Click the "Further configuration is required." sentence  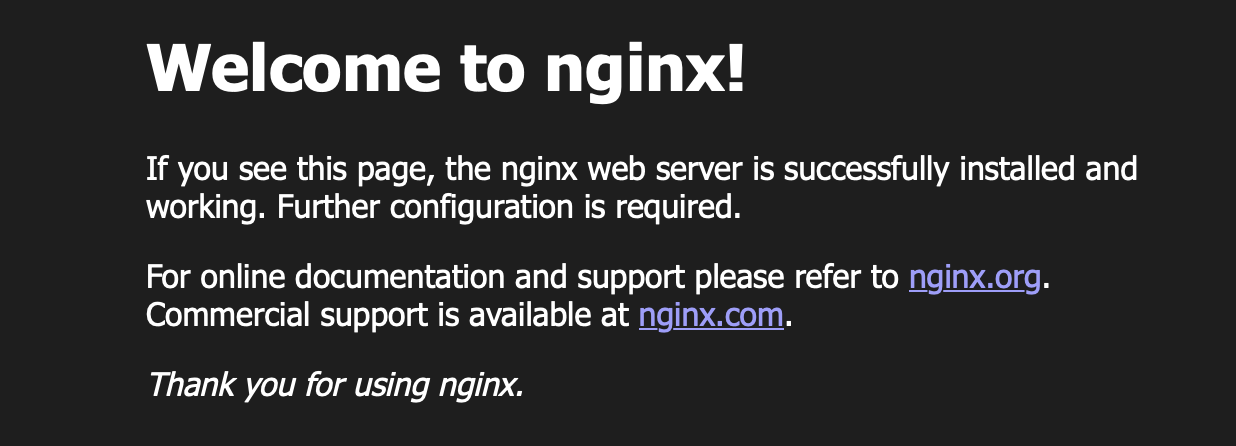point(509,209)
